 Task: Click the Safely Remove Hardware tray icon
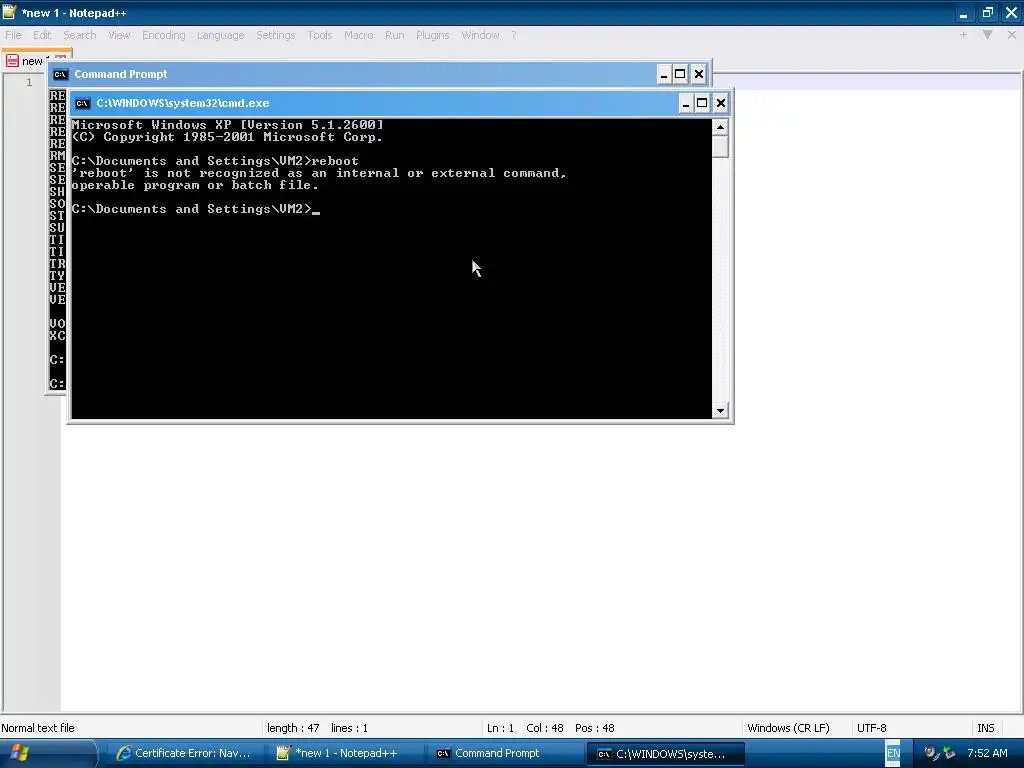tap(949, 754)
